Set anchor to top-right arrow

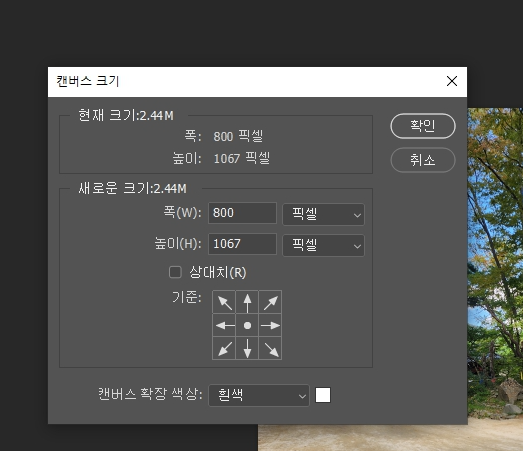pyautogui.click(x=270, y=302)
